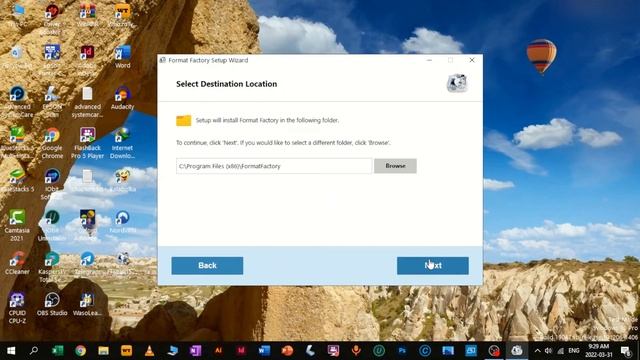Click the yellow folder icon in the wizard

point(184,120)
